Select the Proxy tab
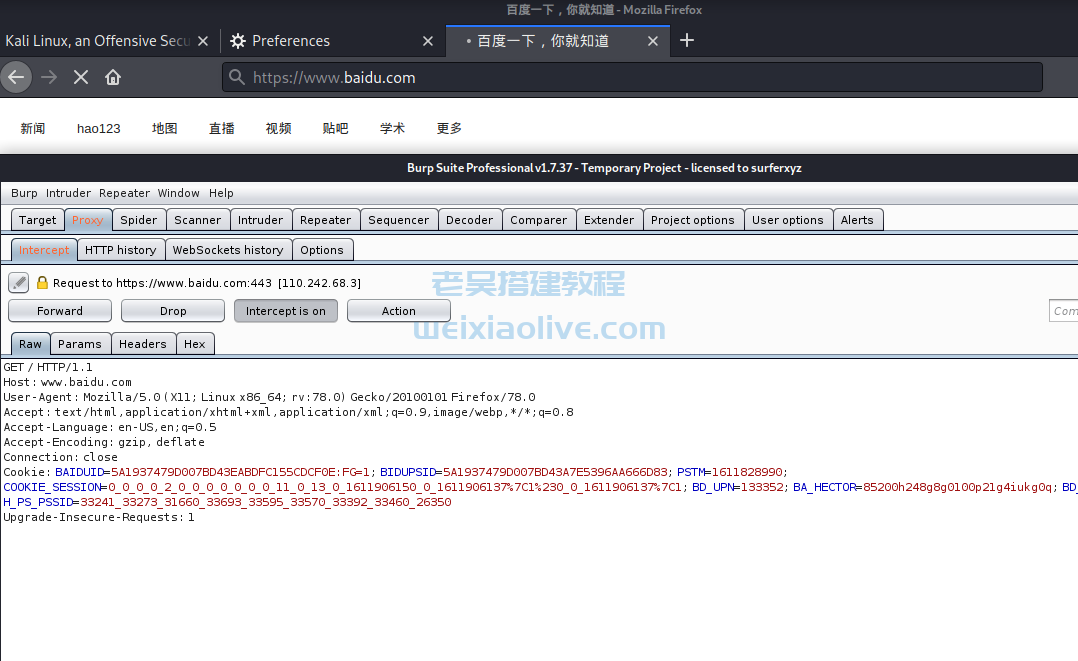Screen dimensions: 1078x661 (88, 220)
